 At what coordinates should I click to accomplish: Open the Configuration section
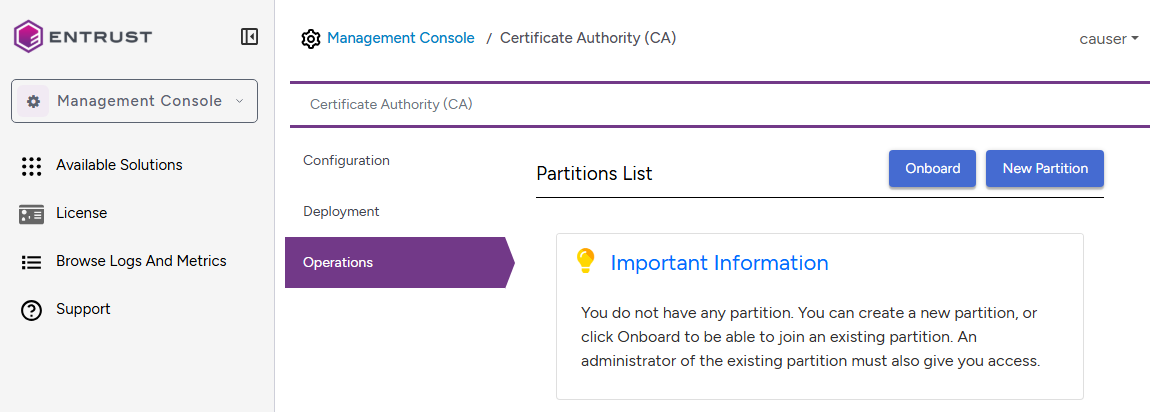pos(346,160)
